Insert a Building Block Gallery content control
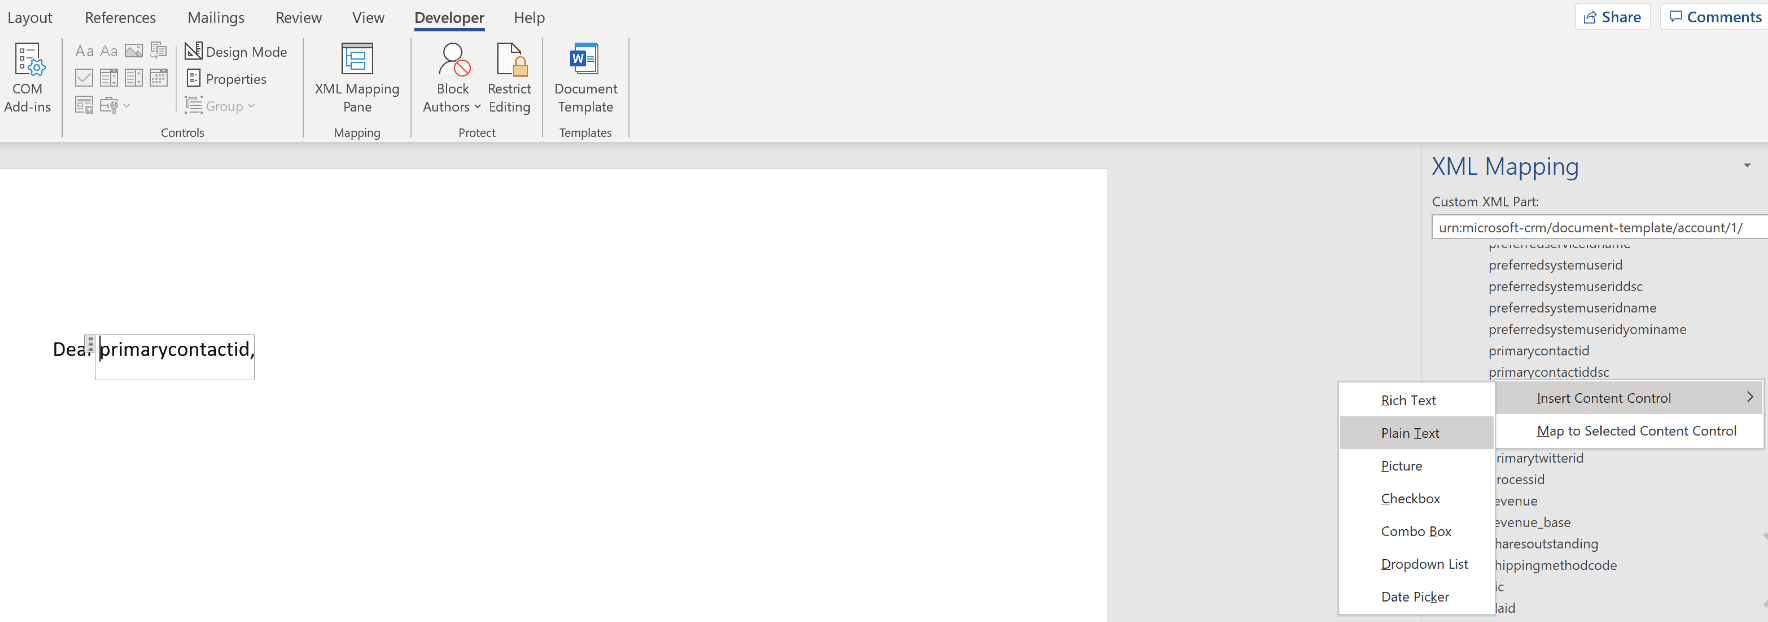Viewport: 1768px width, 622px height. pos(159,51)
